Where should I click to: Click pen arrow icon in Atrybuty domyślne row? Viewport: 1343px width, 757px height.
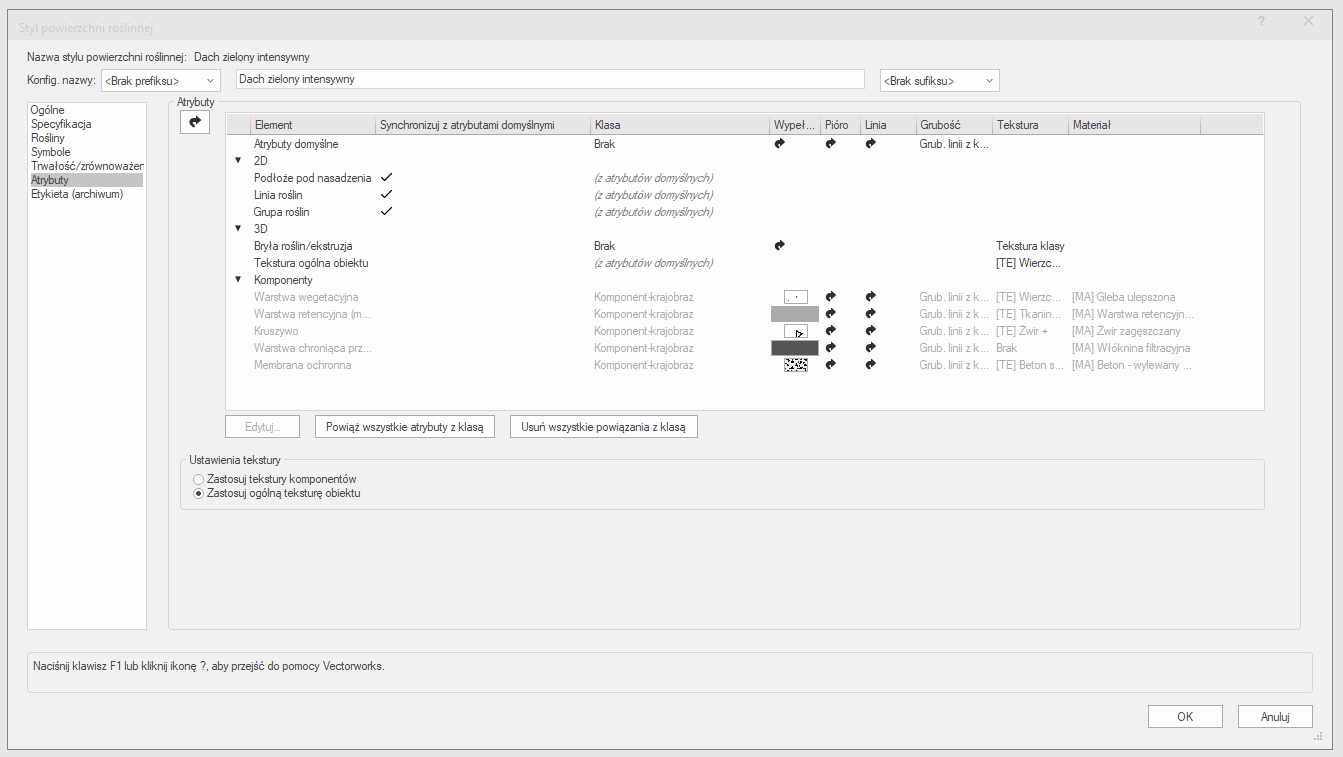[830, 144]
